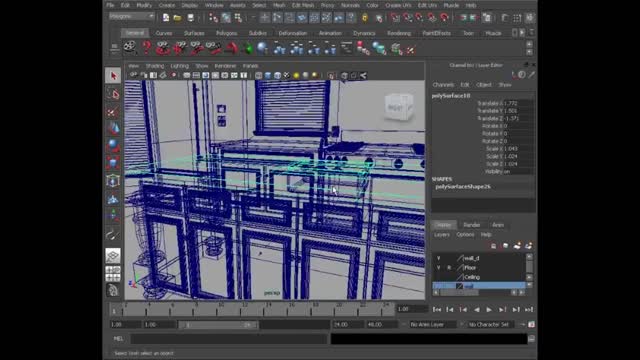The image size is (640, 360).
Task: Select the arrow Select tool
Action: tap(113, 76)
